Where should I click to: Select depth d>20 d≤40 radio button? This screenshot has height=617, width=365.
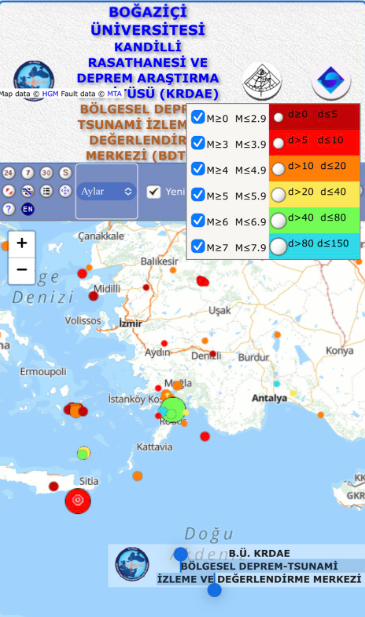coord(278,195)
